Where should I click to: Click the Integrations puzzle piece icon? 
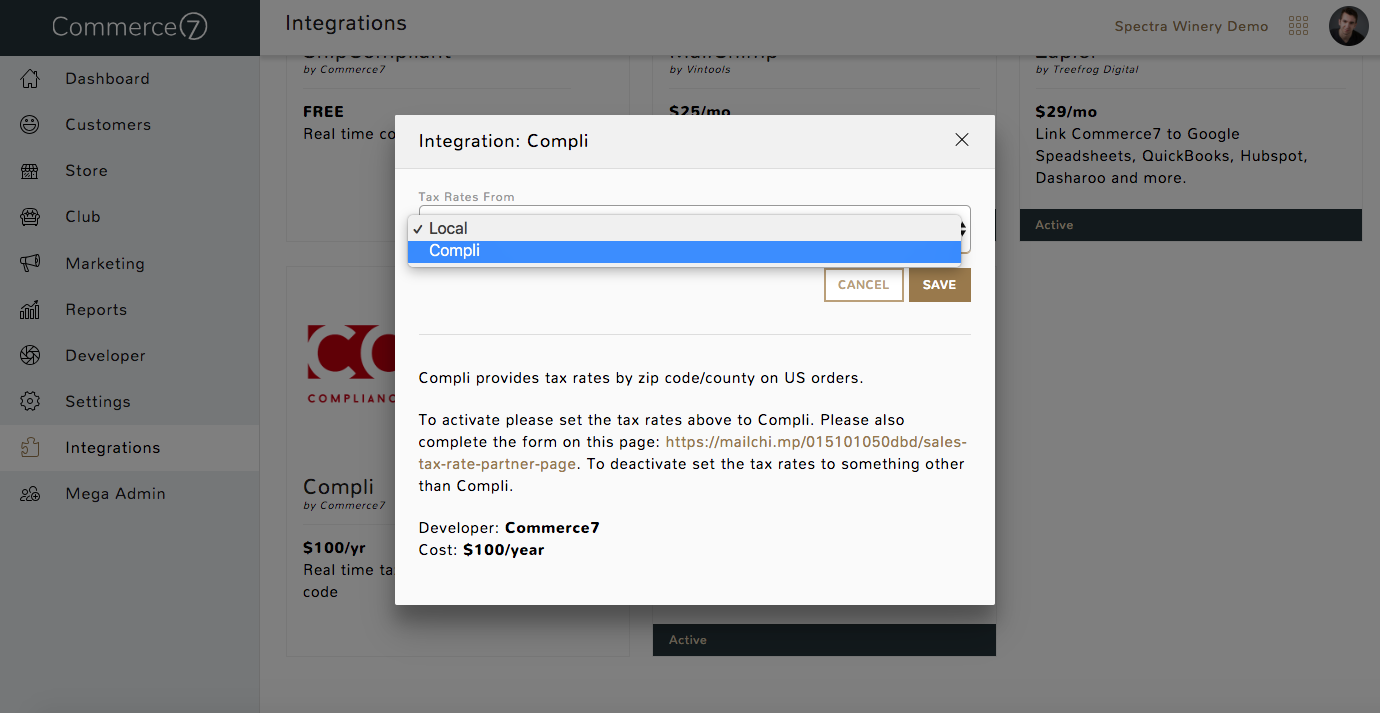(x=30, y=448)
